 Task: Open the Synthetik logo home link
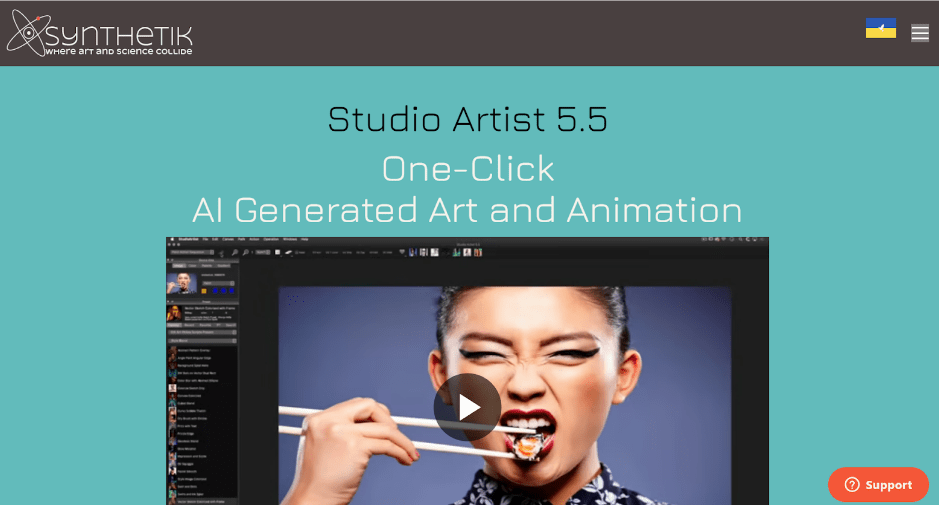tap(99, 33)
